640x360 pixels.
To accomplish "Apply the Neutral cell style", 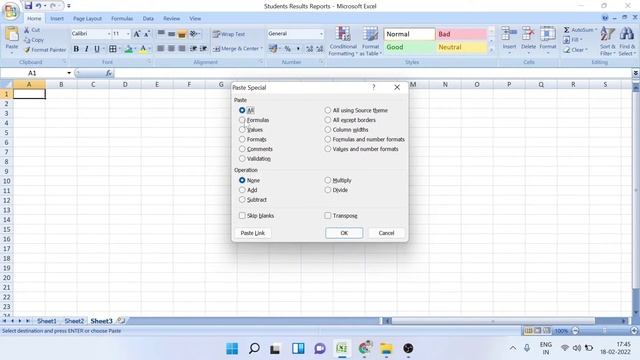I will 462,47.
